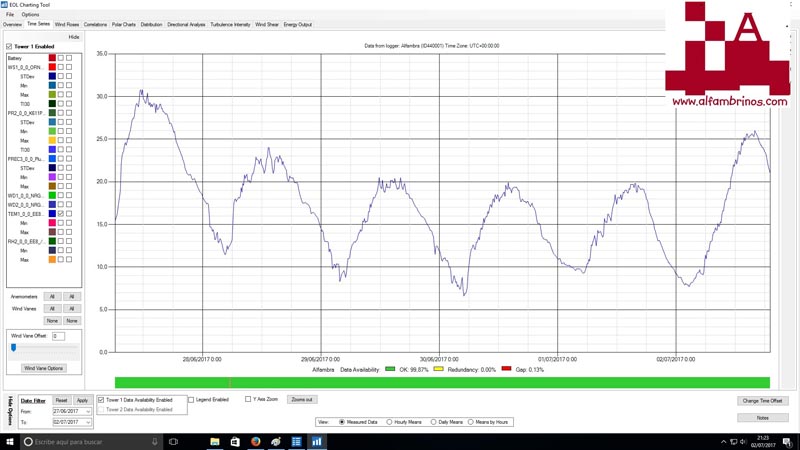Click the Battery red color swatch
The width and height of the screenshot is (800, 450).
52,58
